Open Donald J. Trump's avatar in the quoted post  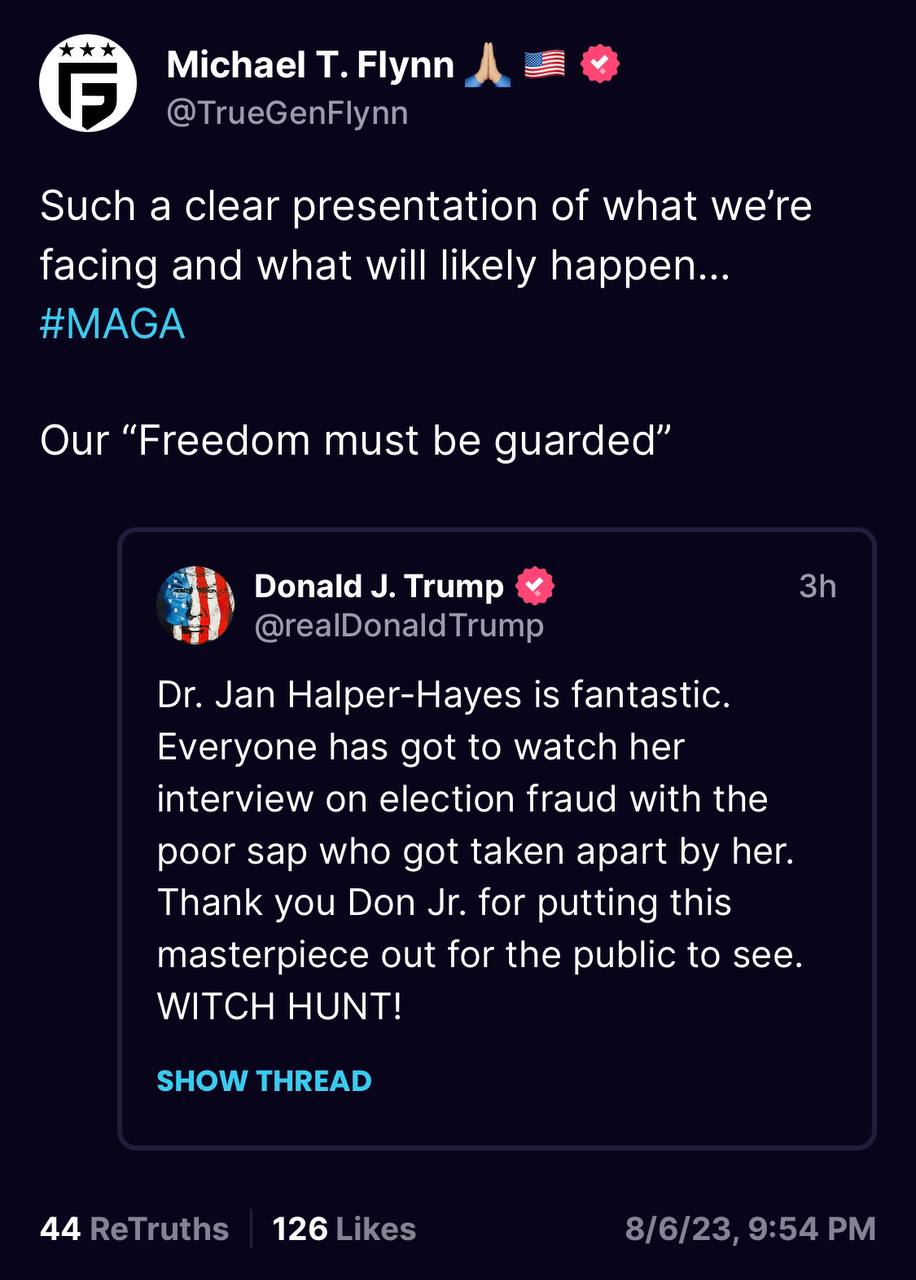[196, 605]
